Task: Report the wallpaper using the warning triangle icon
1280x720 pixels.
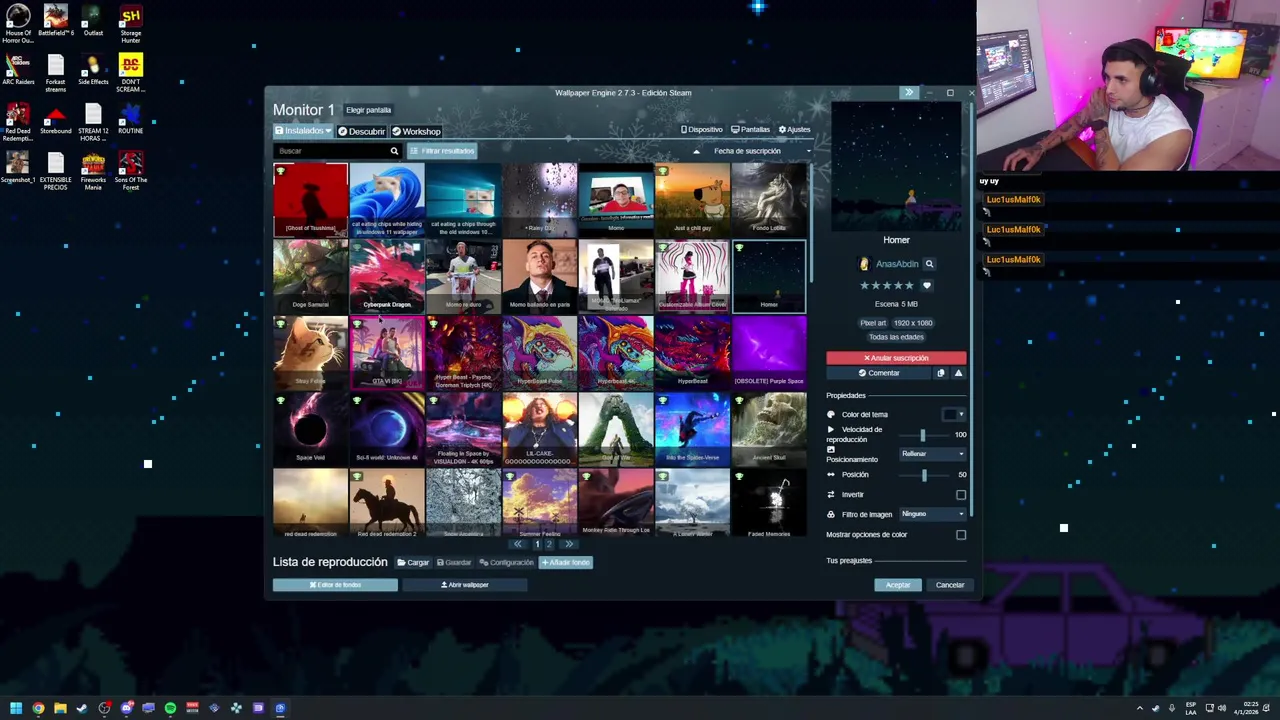Action: (958, 373)
